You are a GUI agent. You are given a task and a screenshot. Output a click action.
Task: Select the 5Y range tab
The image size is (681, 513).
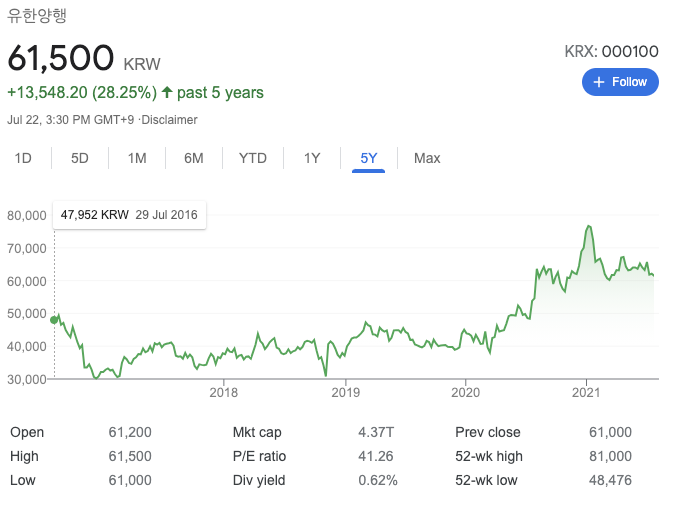pyautogui.click(x=369, y=158)
